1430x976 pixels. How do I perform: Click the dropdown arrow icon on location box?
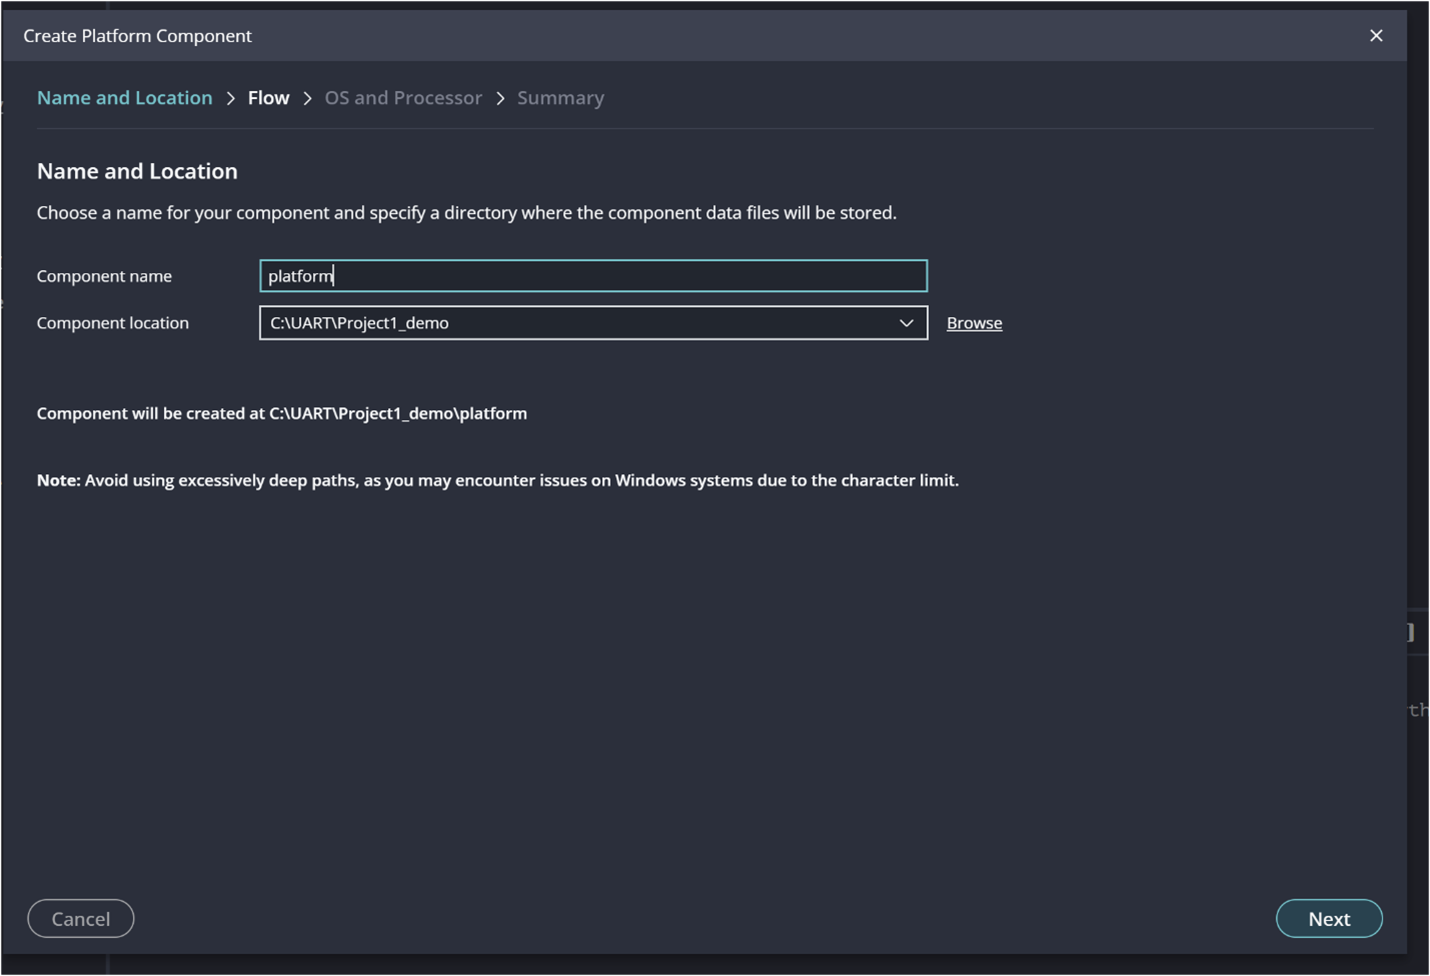pos(906,323)
